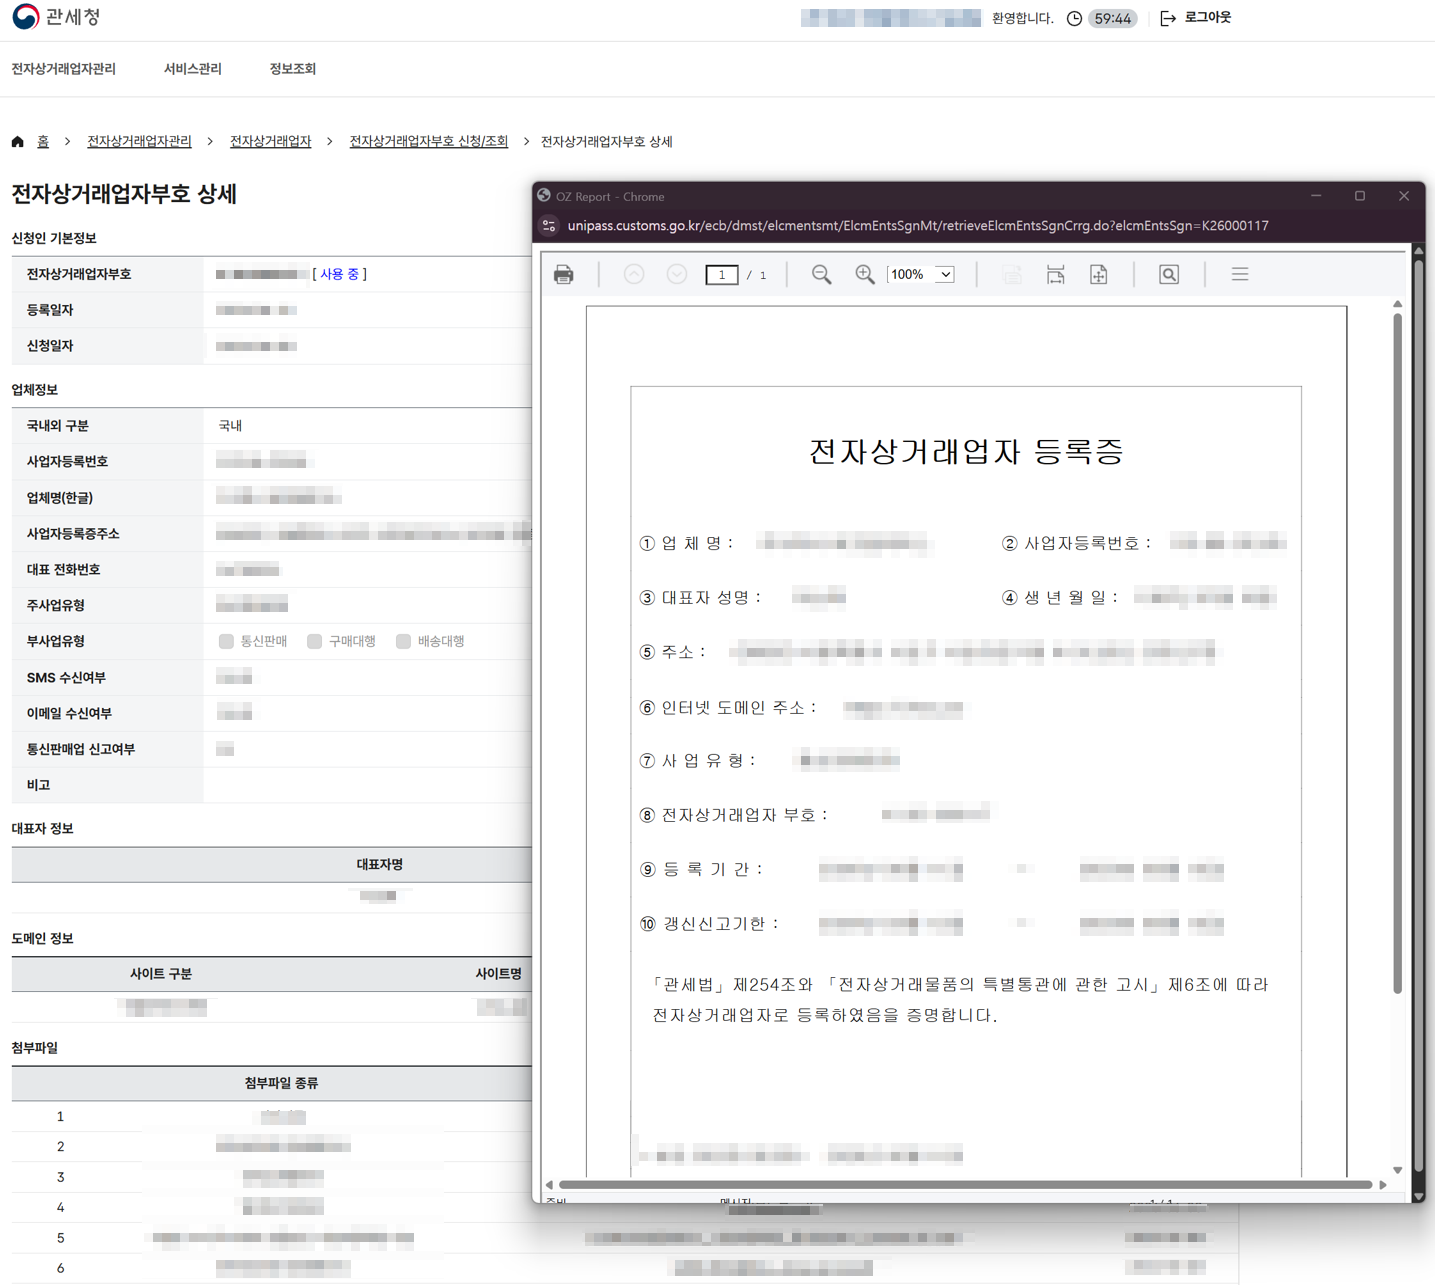The image size is (1435, 1285).
Task: Zoom in the report with plus magnifier
Action: pos(865,274)
